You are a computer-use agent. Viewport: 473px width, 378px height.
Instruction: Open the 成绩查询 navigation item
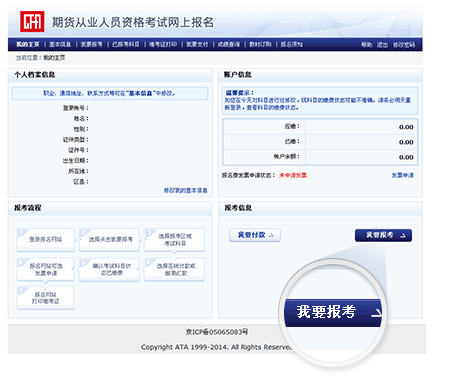(x=229, y=44)
